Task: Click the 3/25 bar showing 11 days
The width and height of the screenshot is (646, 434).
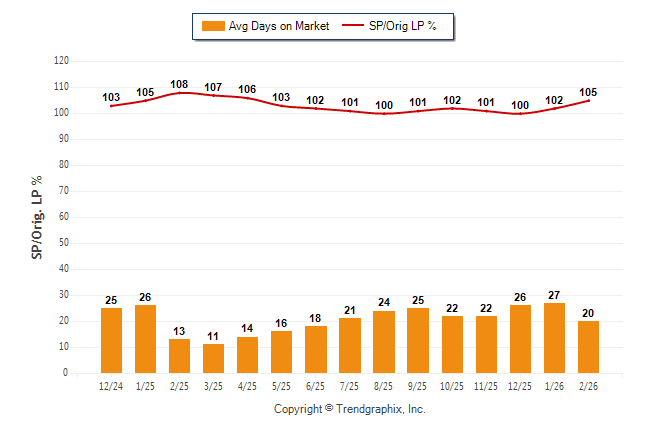Action: (x=213, y=358)
